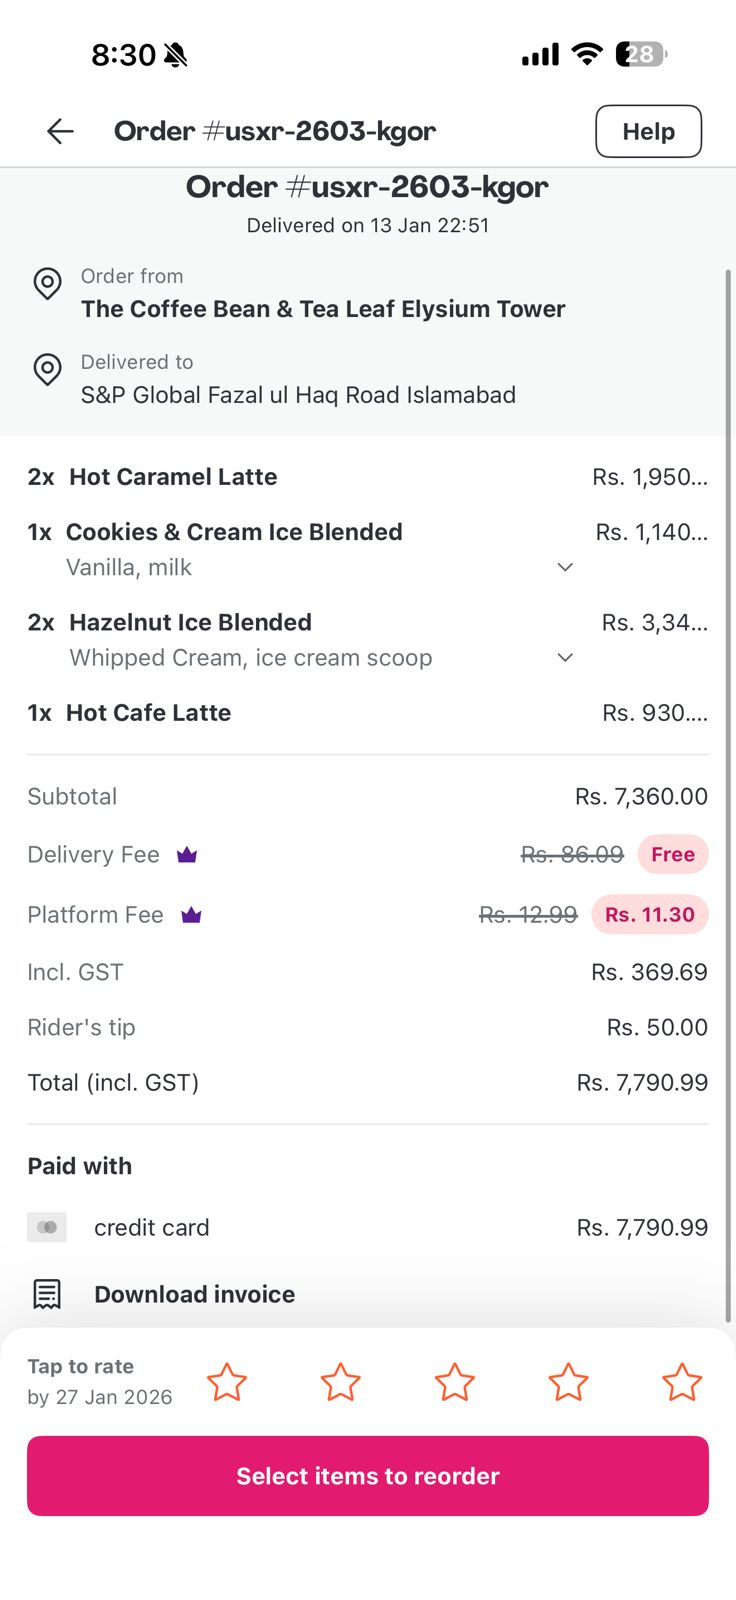Click the vertical scrollbar on the right
The image size is (736, 1600).
tap(727, 700)
